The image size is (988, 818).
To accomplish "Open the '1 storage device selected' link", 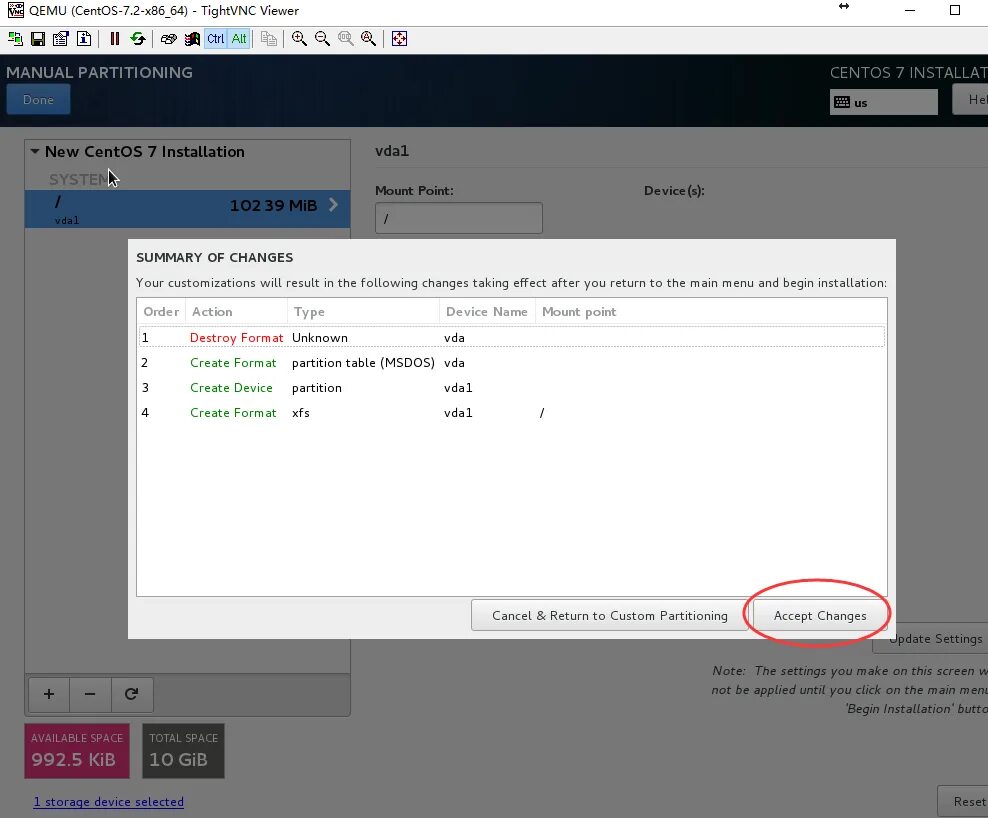I will [108, 802].
